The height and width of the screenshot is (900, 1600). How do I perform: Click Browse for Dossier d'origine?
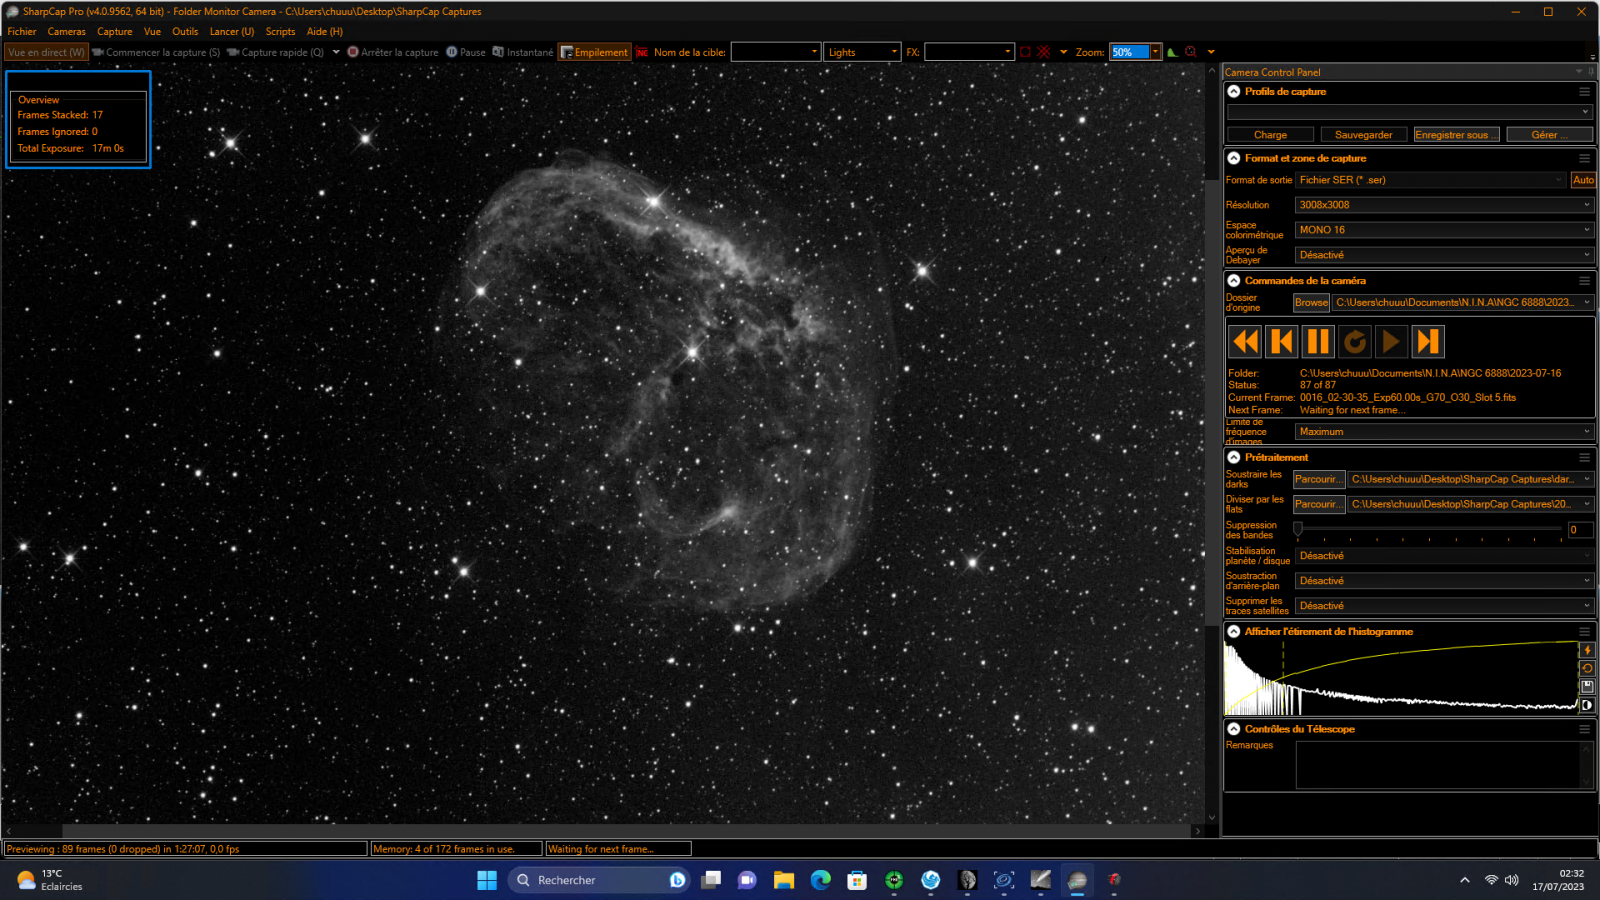point(1312,302)
